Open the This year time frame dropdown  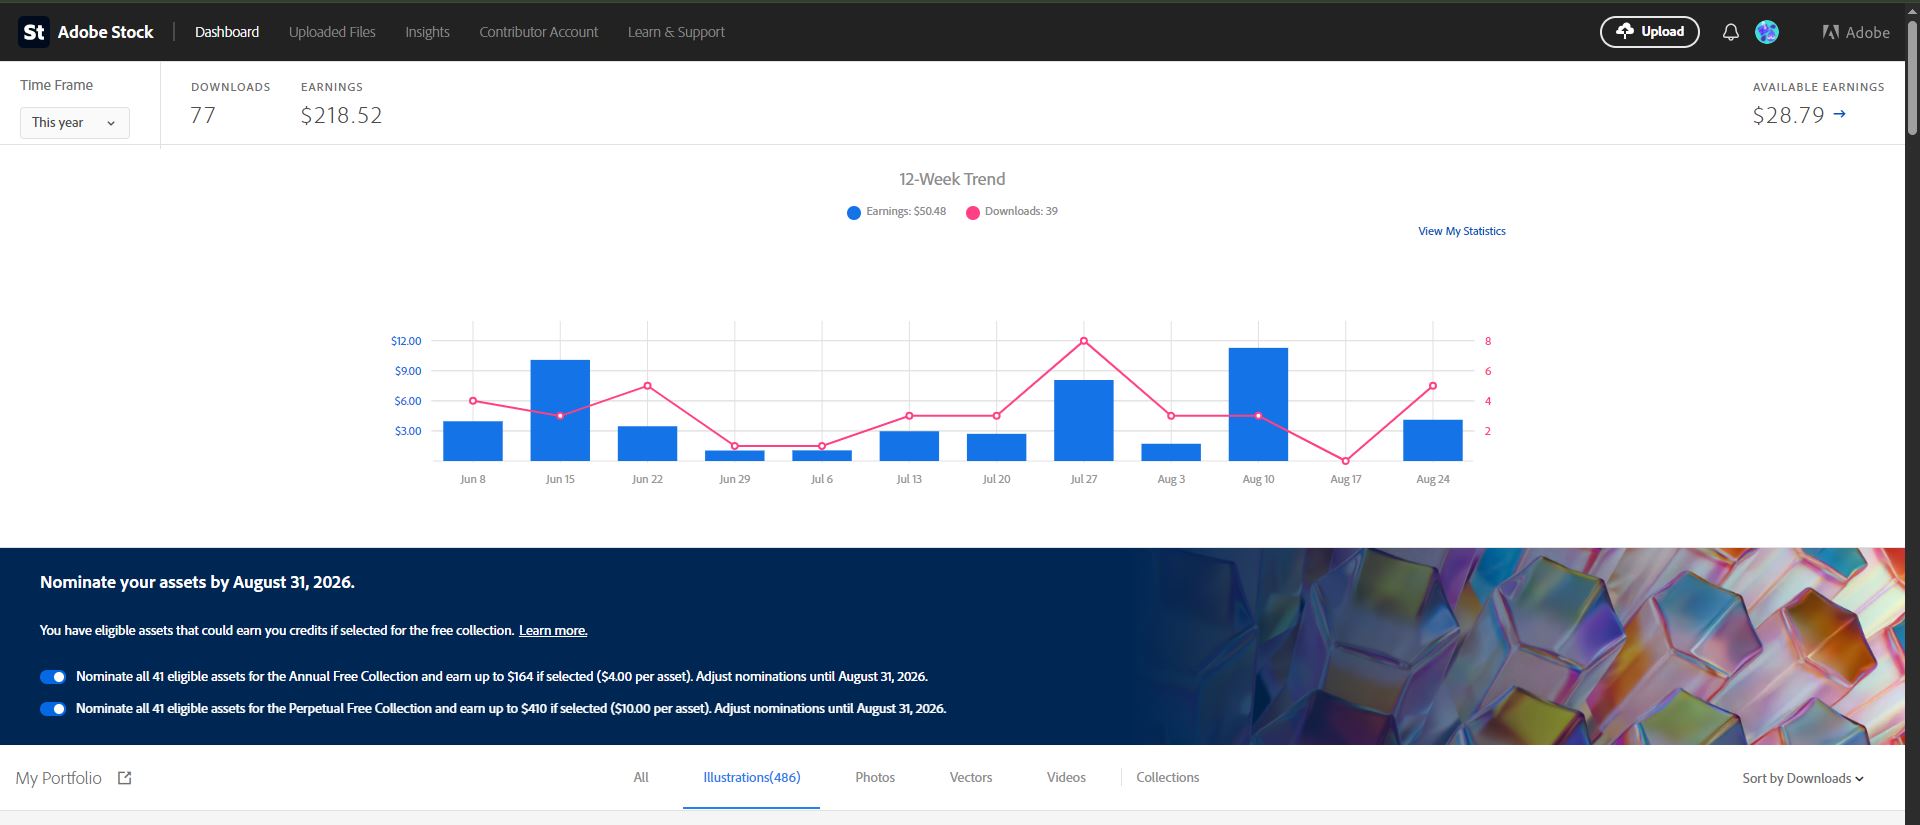tap(75, 123)
